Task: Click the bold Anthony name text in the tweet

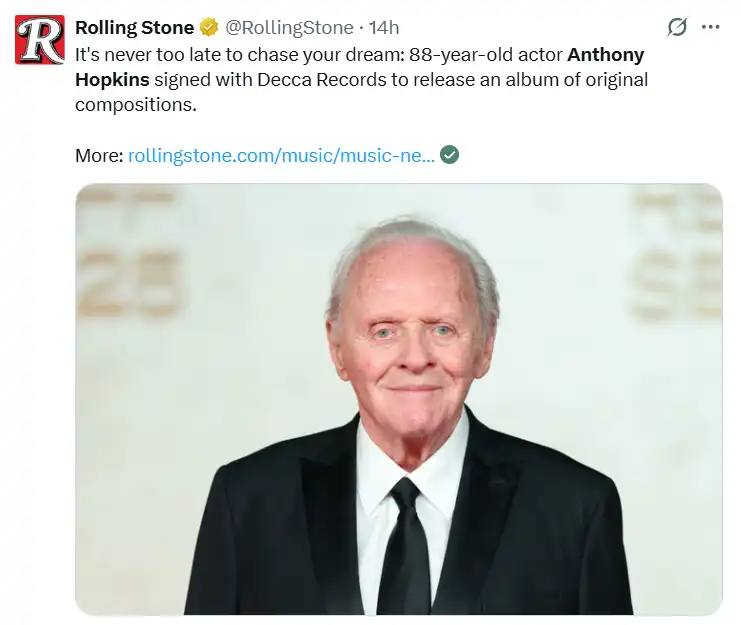Action: point(605,55)
